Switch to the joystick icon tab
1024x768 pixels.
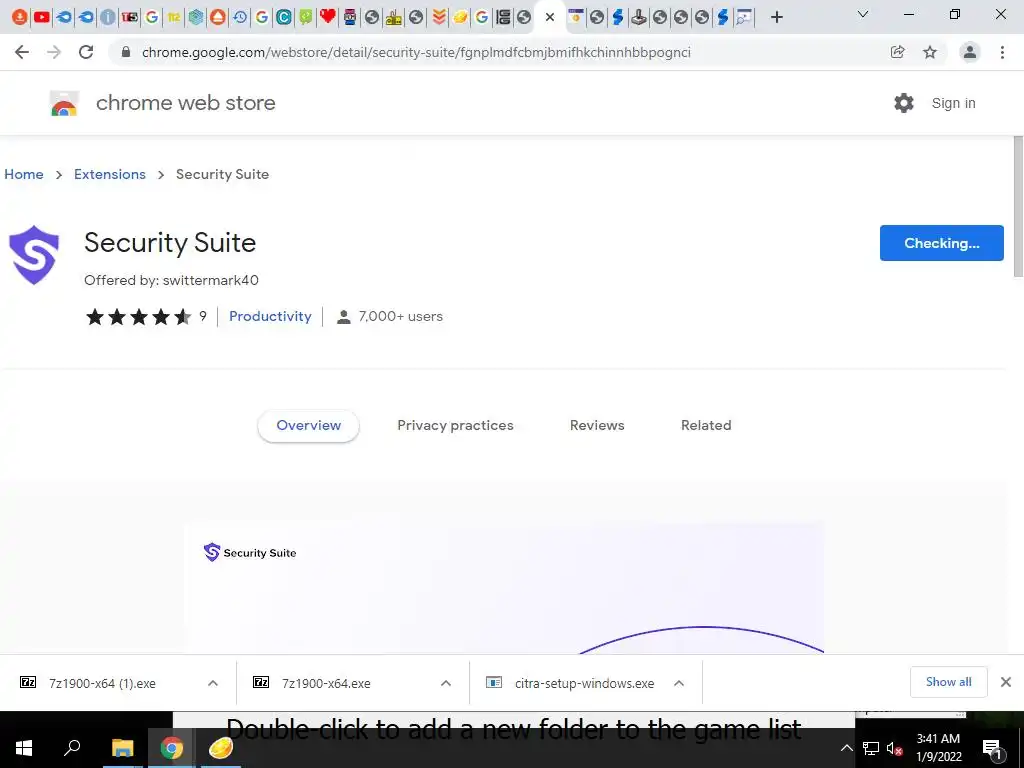639,17
